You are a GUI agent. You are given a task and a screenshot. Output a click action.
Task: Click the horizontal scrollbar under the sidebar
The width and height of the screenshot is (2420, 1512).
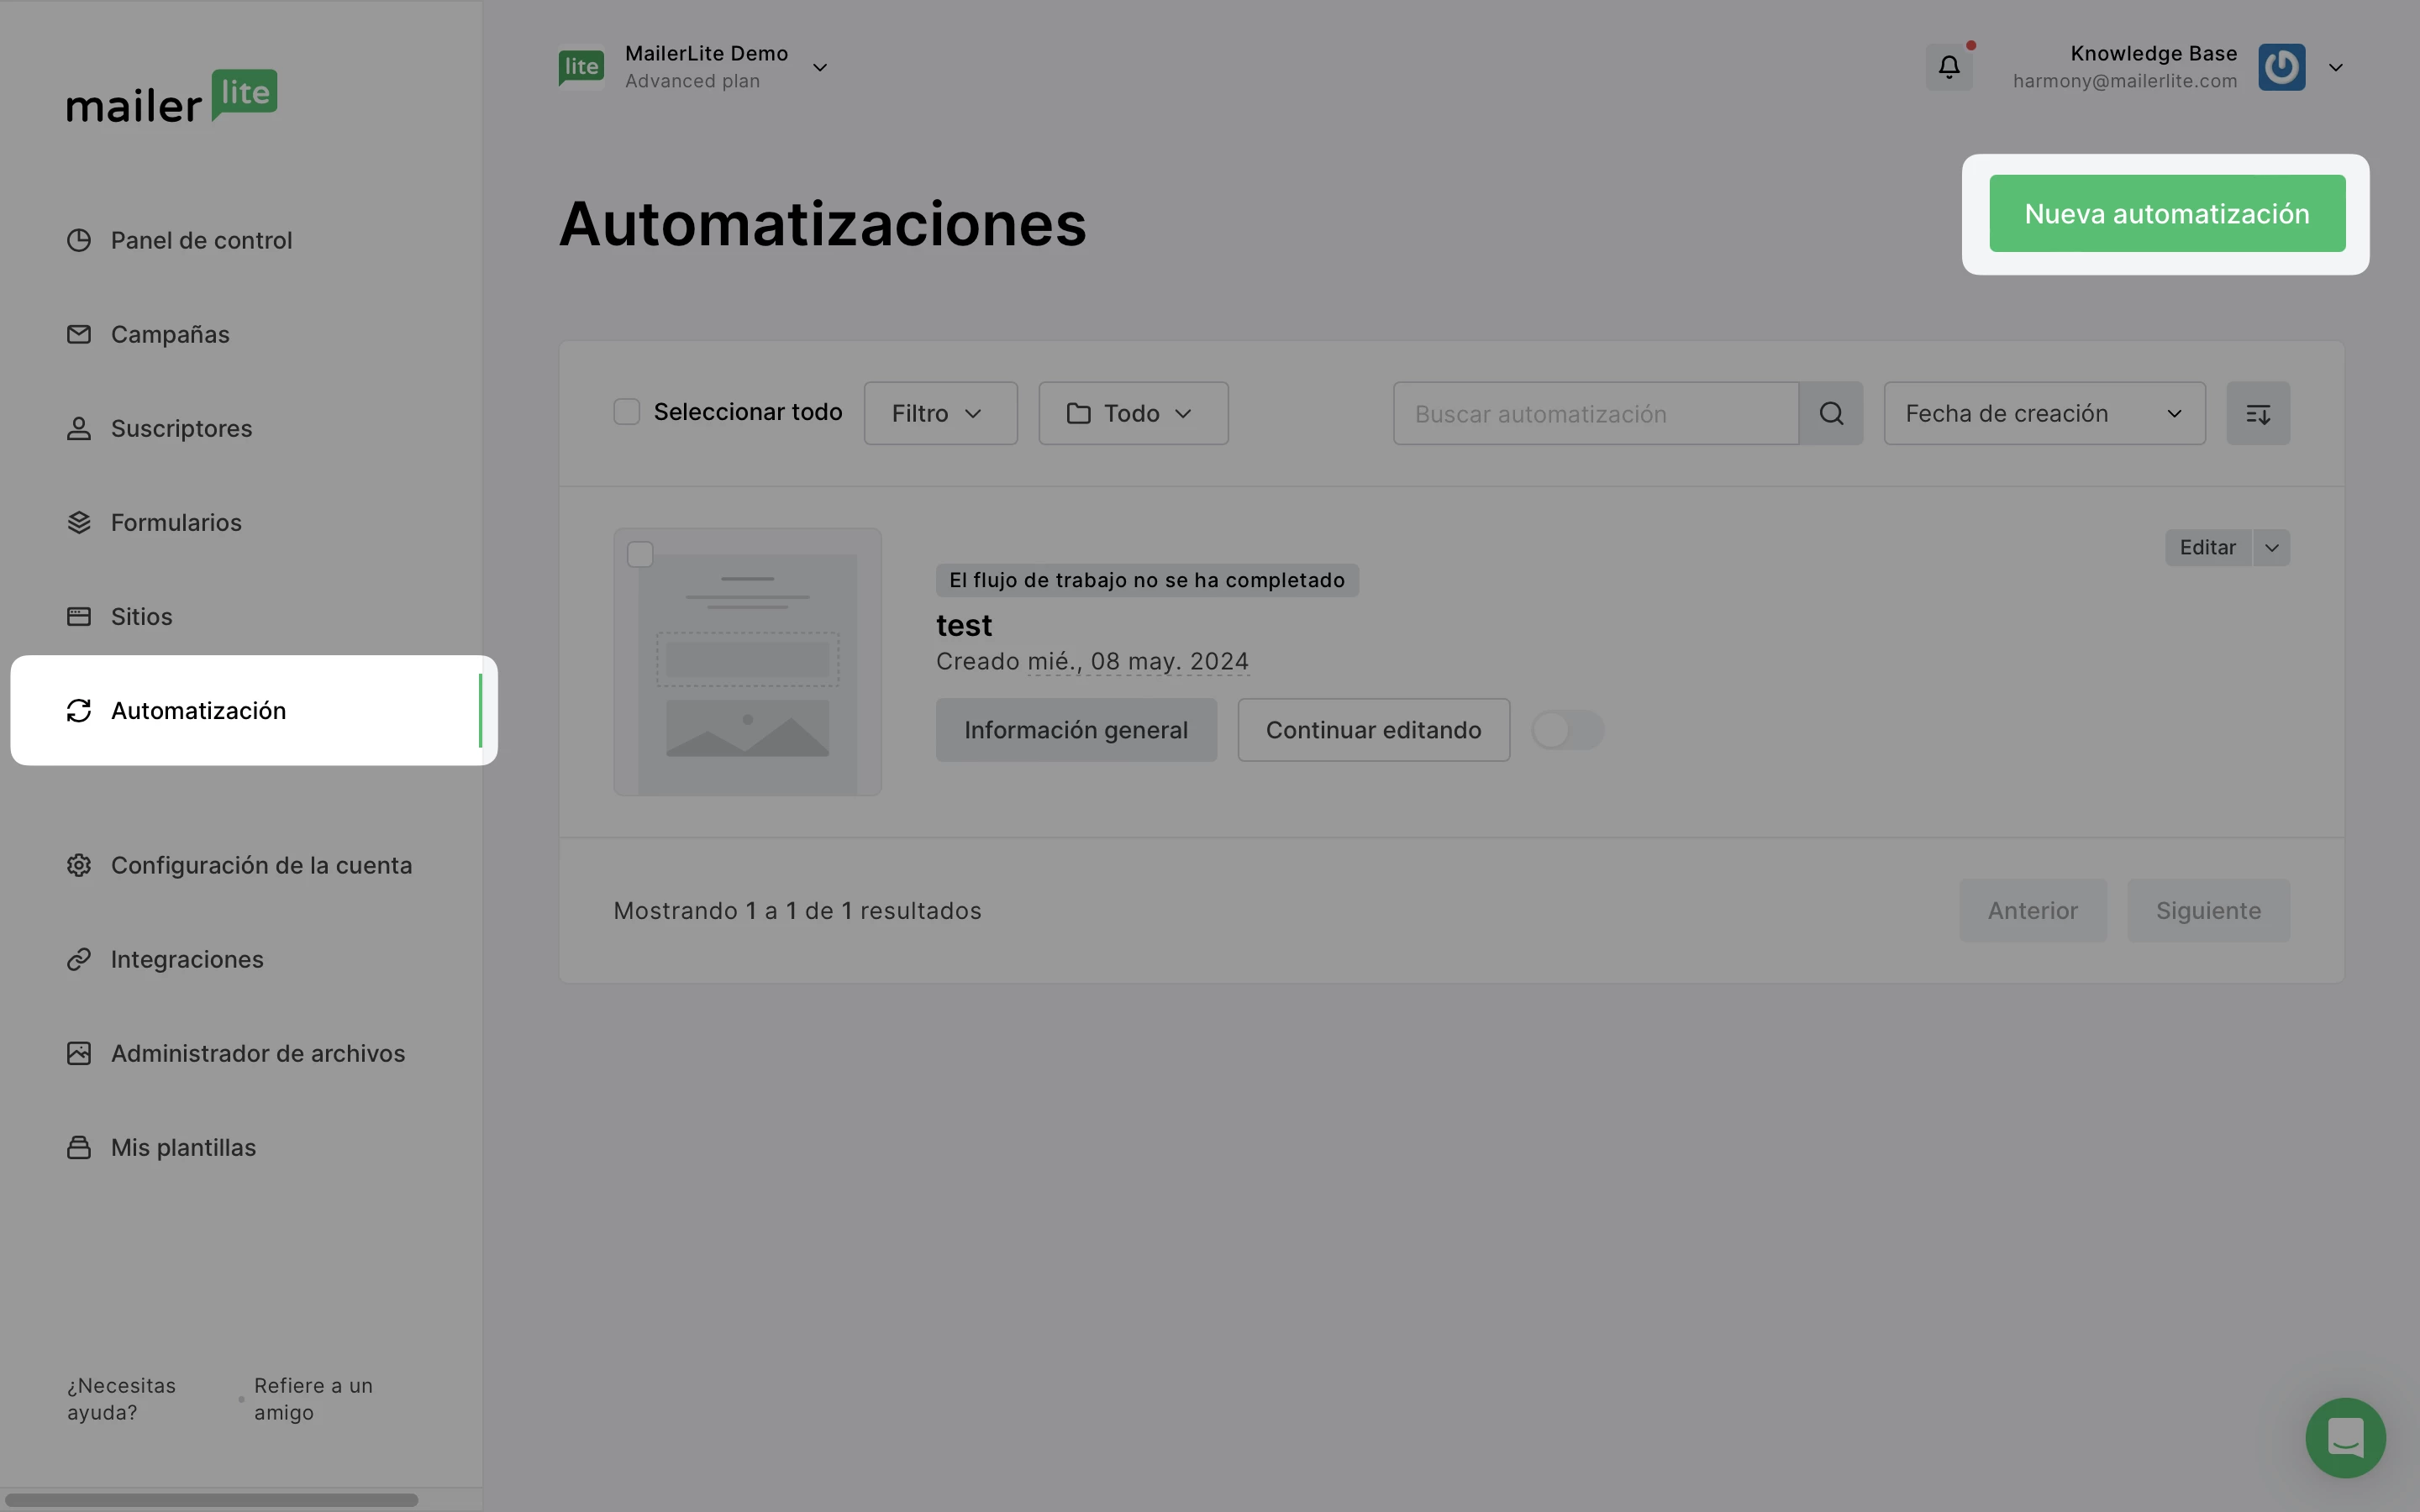(x=211, y=1499)
